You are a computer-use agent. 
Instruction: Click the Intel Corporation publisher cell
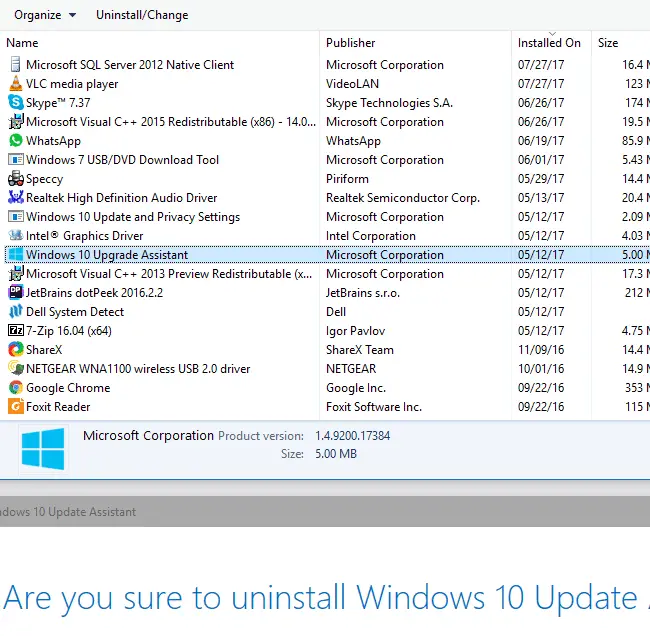[371, 235]
